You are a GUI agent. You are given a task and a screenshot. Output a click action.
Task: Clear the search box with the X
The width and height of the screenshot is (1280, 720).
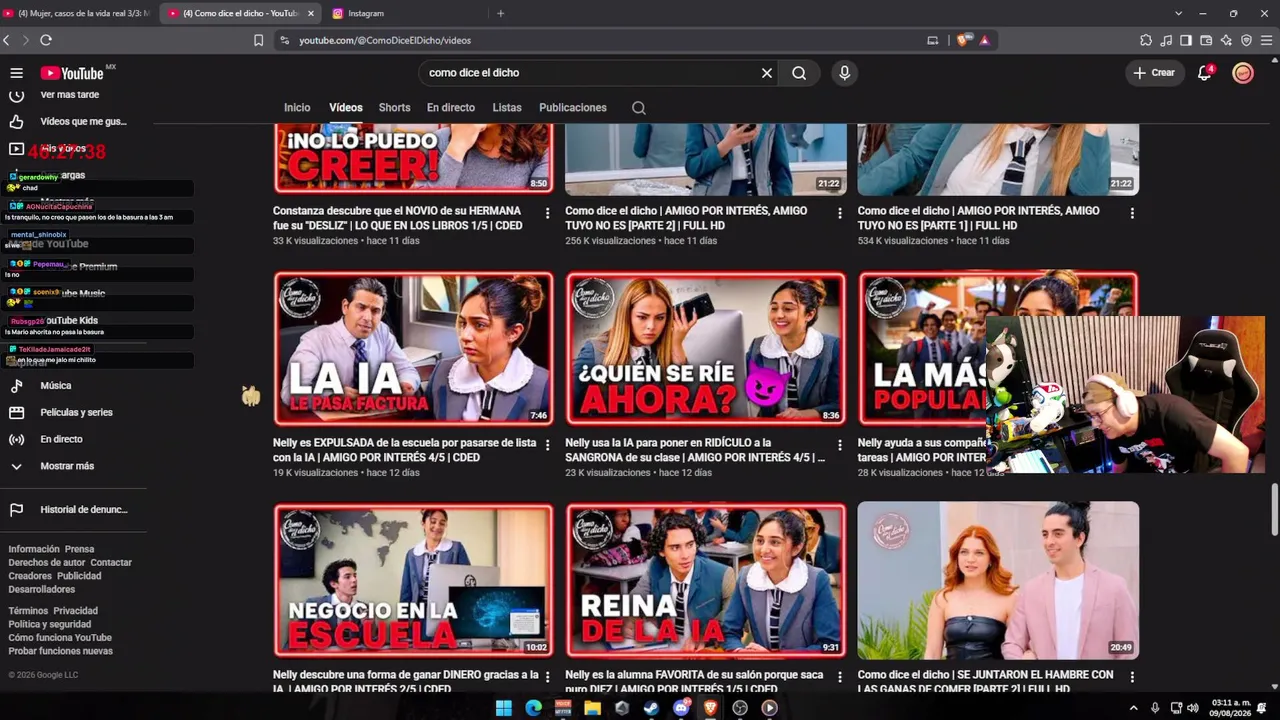(x=767, y=73)
